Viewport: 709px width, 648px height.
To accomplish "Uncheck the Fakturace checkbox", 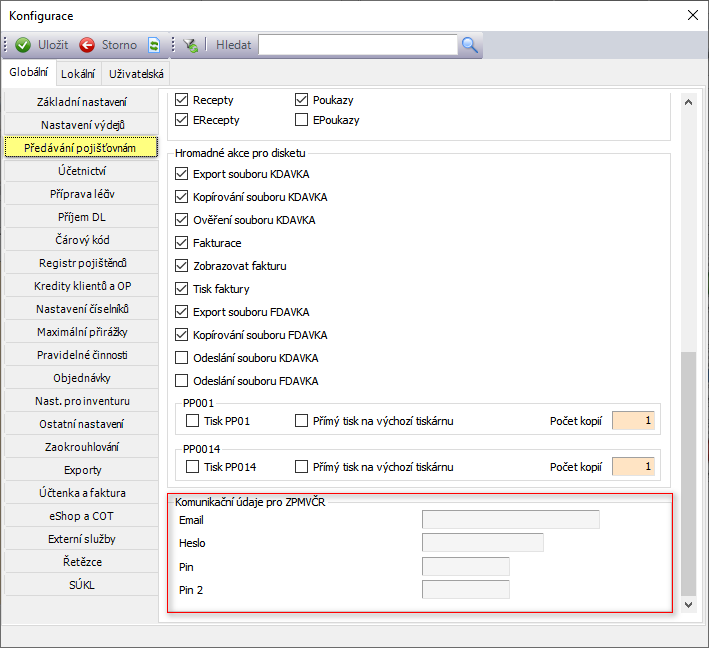I will point(182,243).
